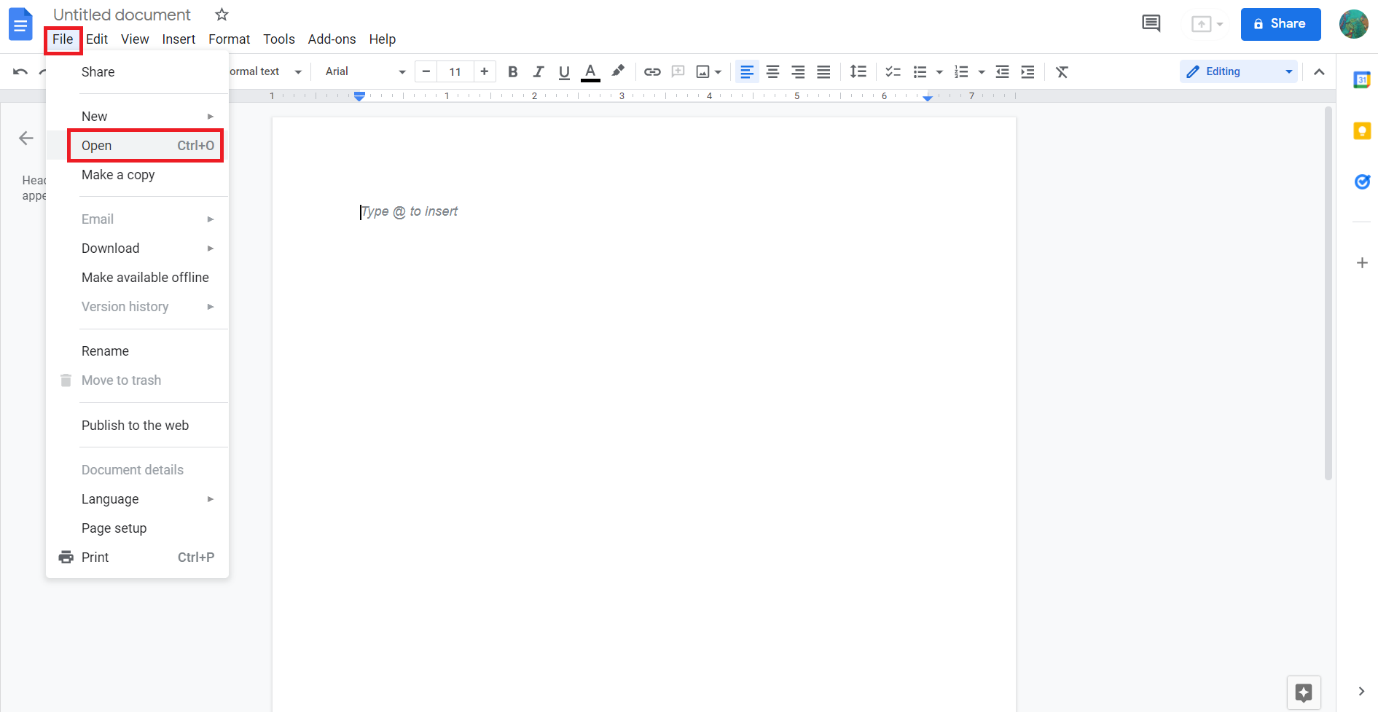This screenshot has height=712, width=1378.
Task: Open Google Calendar side panel icon
Action: [x=1361, y=80]
